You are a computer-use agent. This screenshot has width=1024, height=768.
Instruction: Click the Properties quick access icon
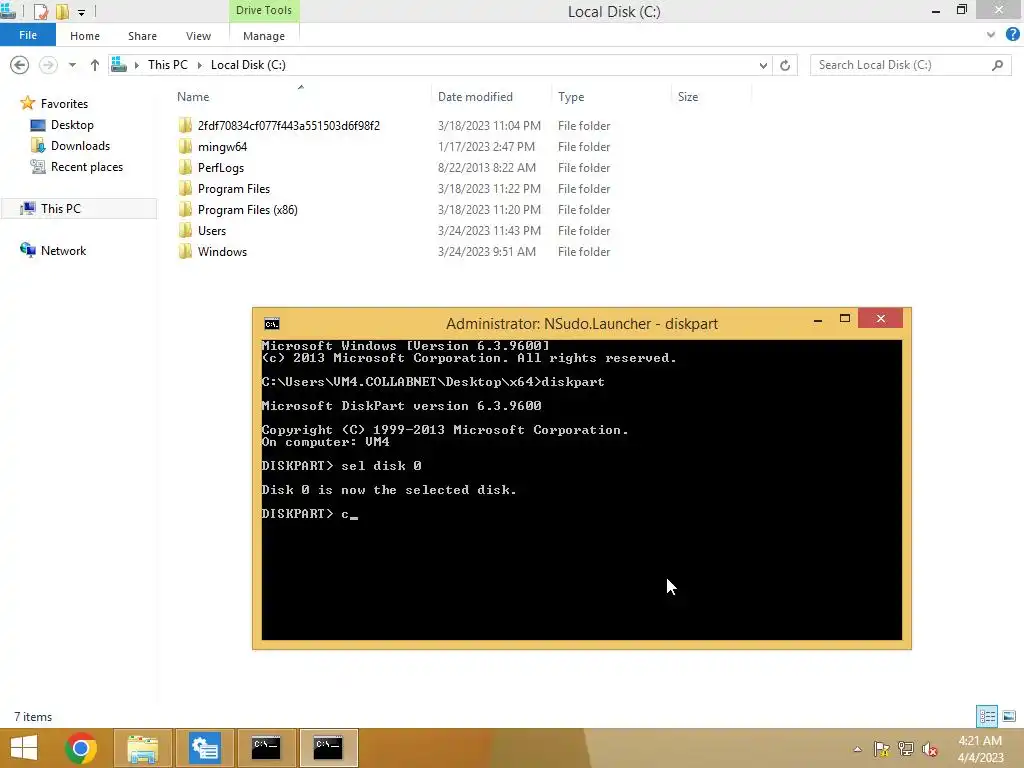40,11
